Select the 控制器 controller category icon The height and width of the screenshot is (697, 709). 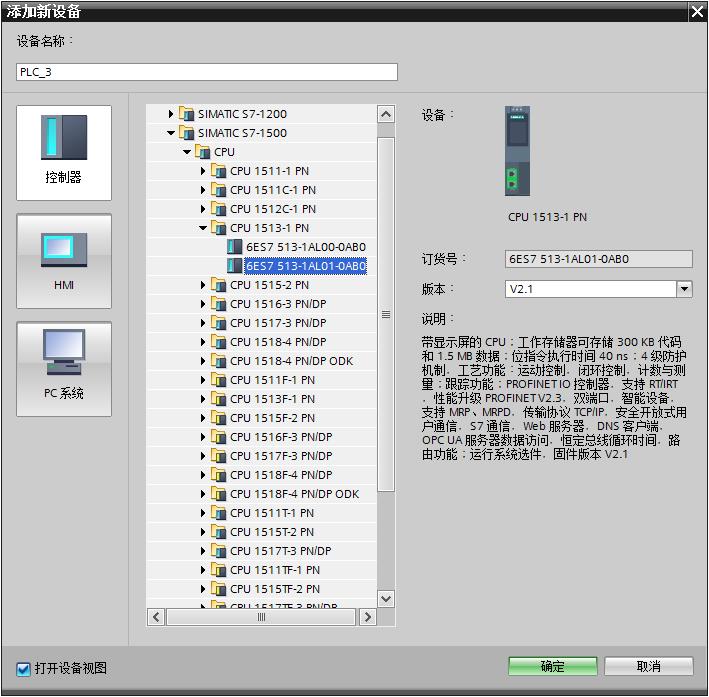[x=64, y=153]
